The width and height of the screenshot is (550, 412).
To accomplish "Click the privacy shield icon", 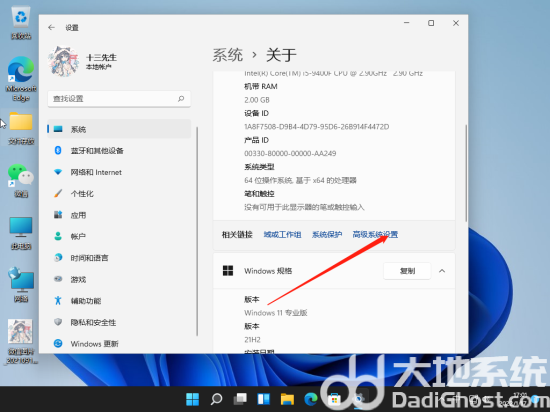I will (58, 322).
